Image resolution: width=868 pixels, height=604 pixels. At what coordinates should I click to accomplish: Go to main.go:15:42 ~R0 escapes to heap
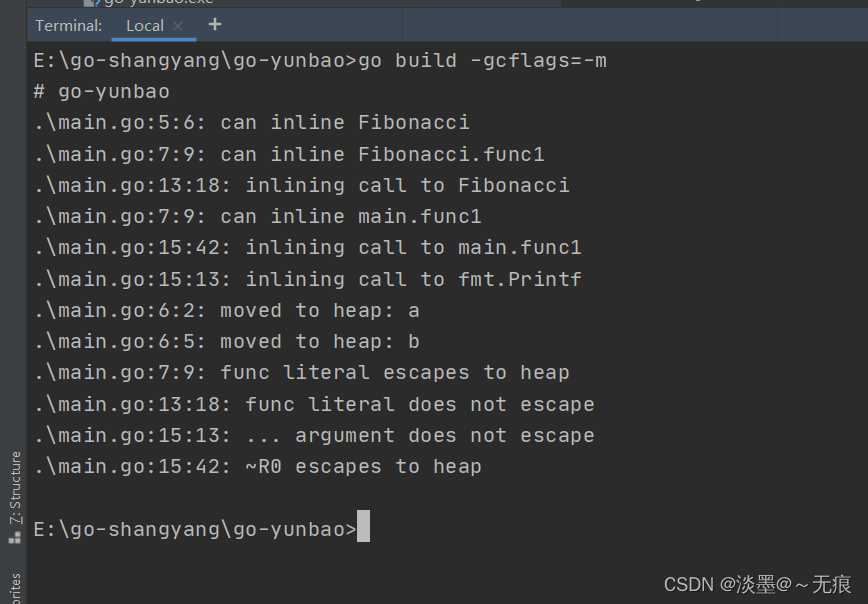tap(133, 466)
